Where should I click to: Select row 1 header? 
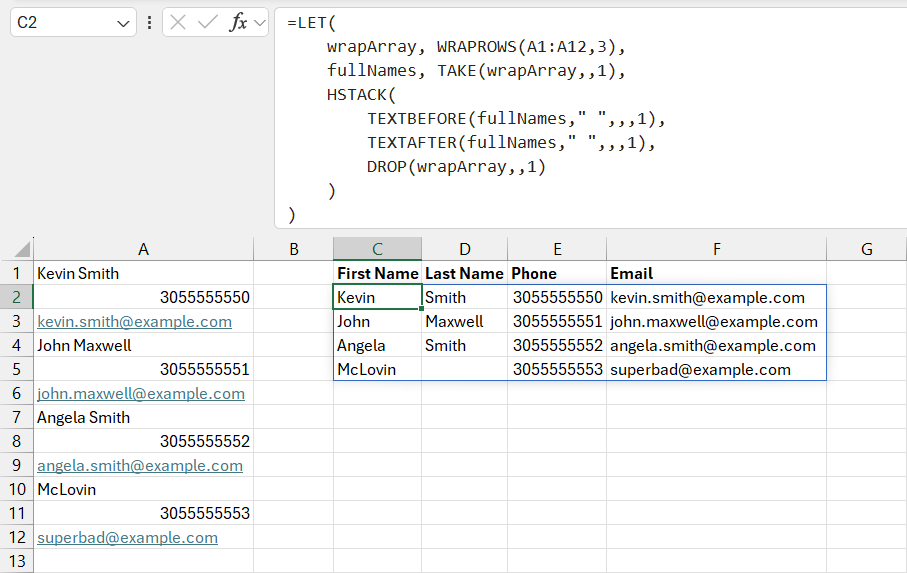pos(16,273)
